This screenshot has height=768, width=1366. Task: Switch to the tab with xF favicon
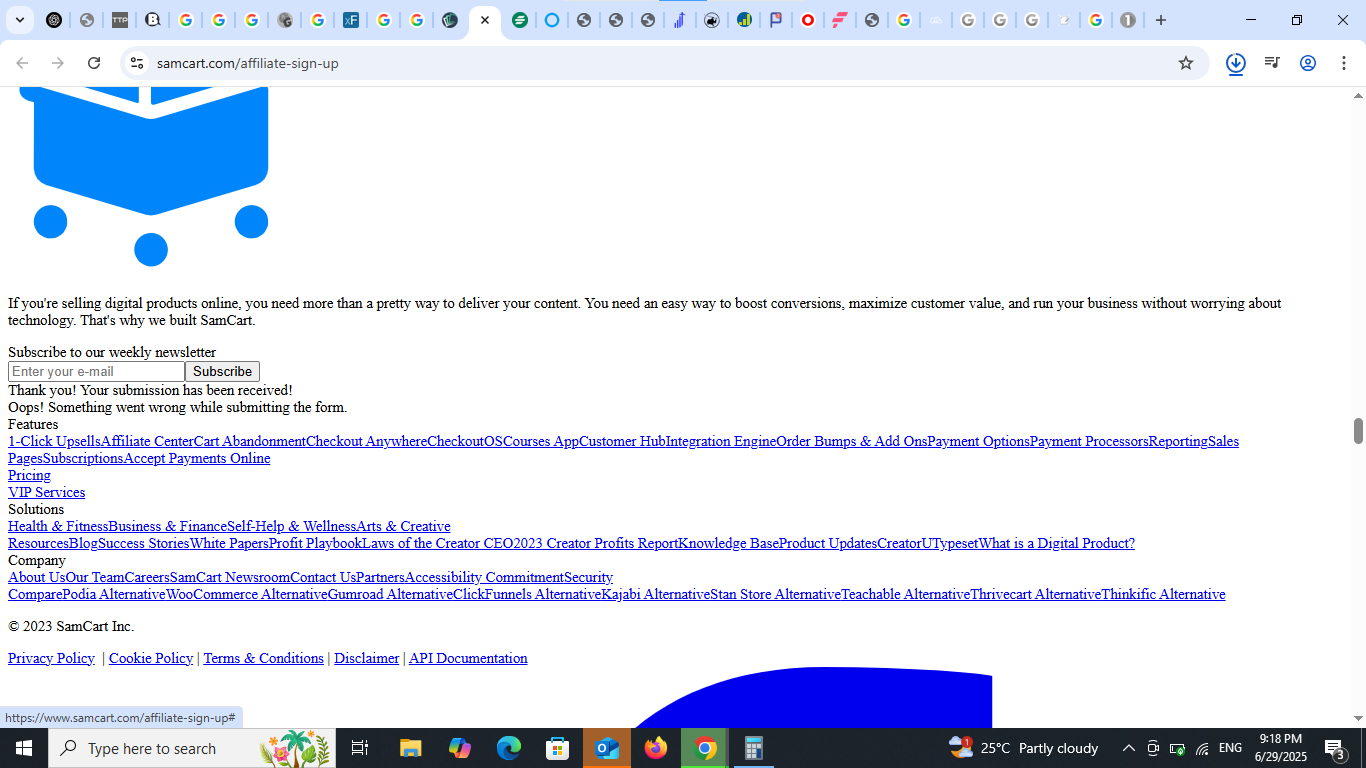(x=351, y=20)
